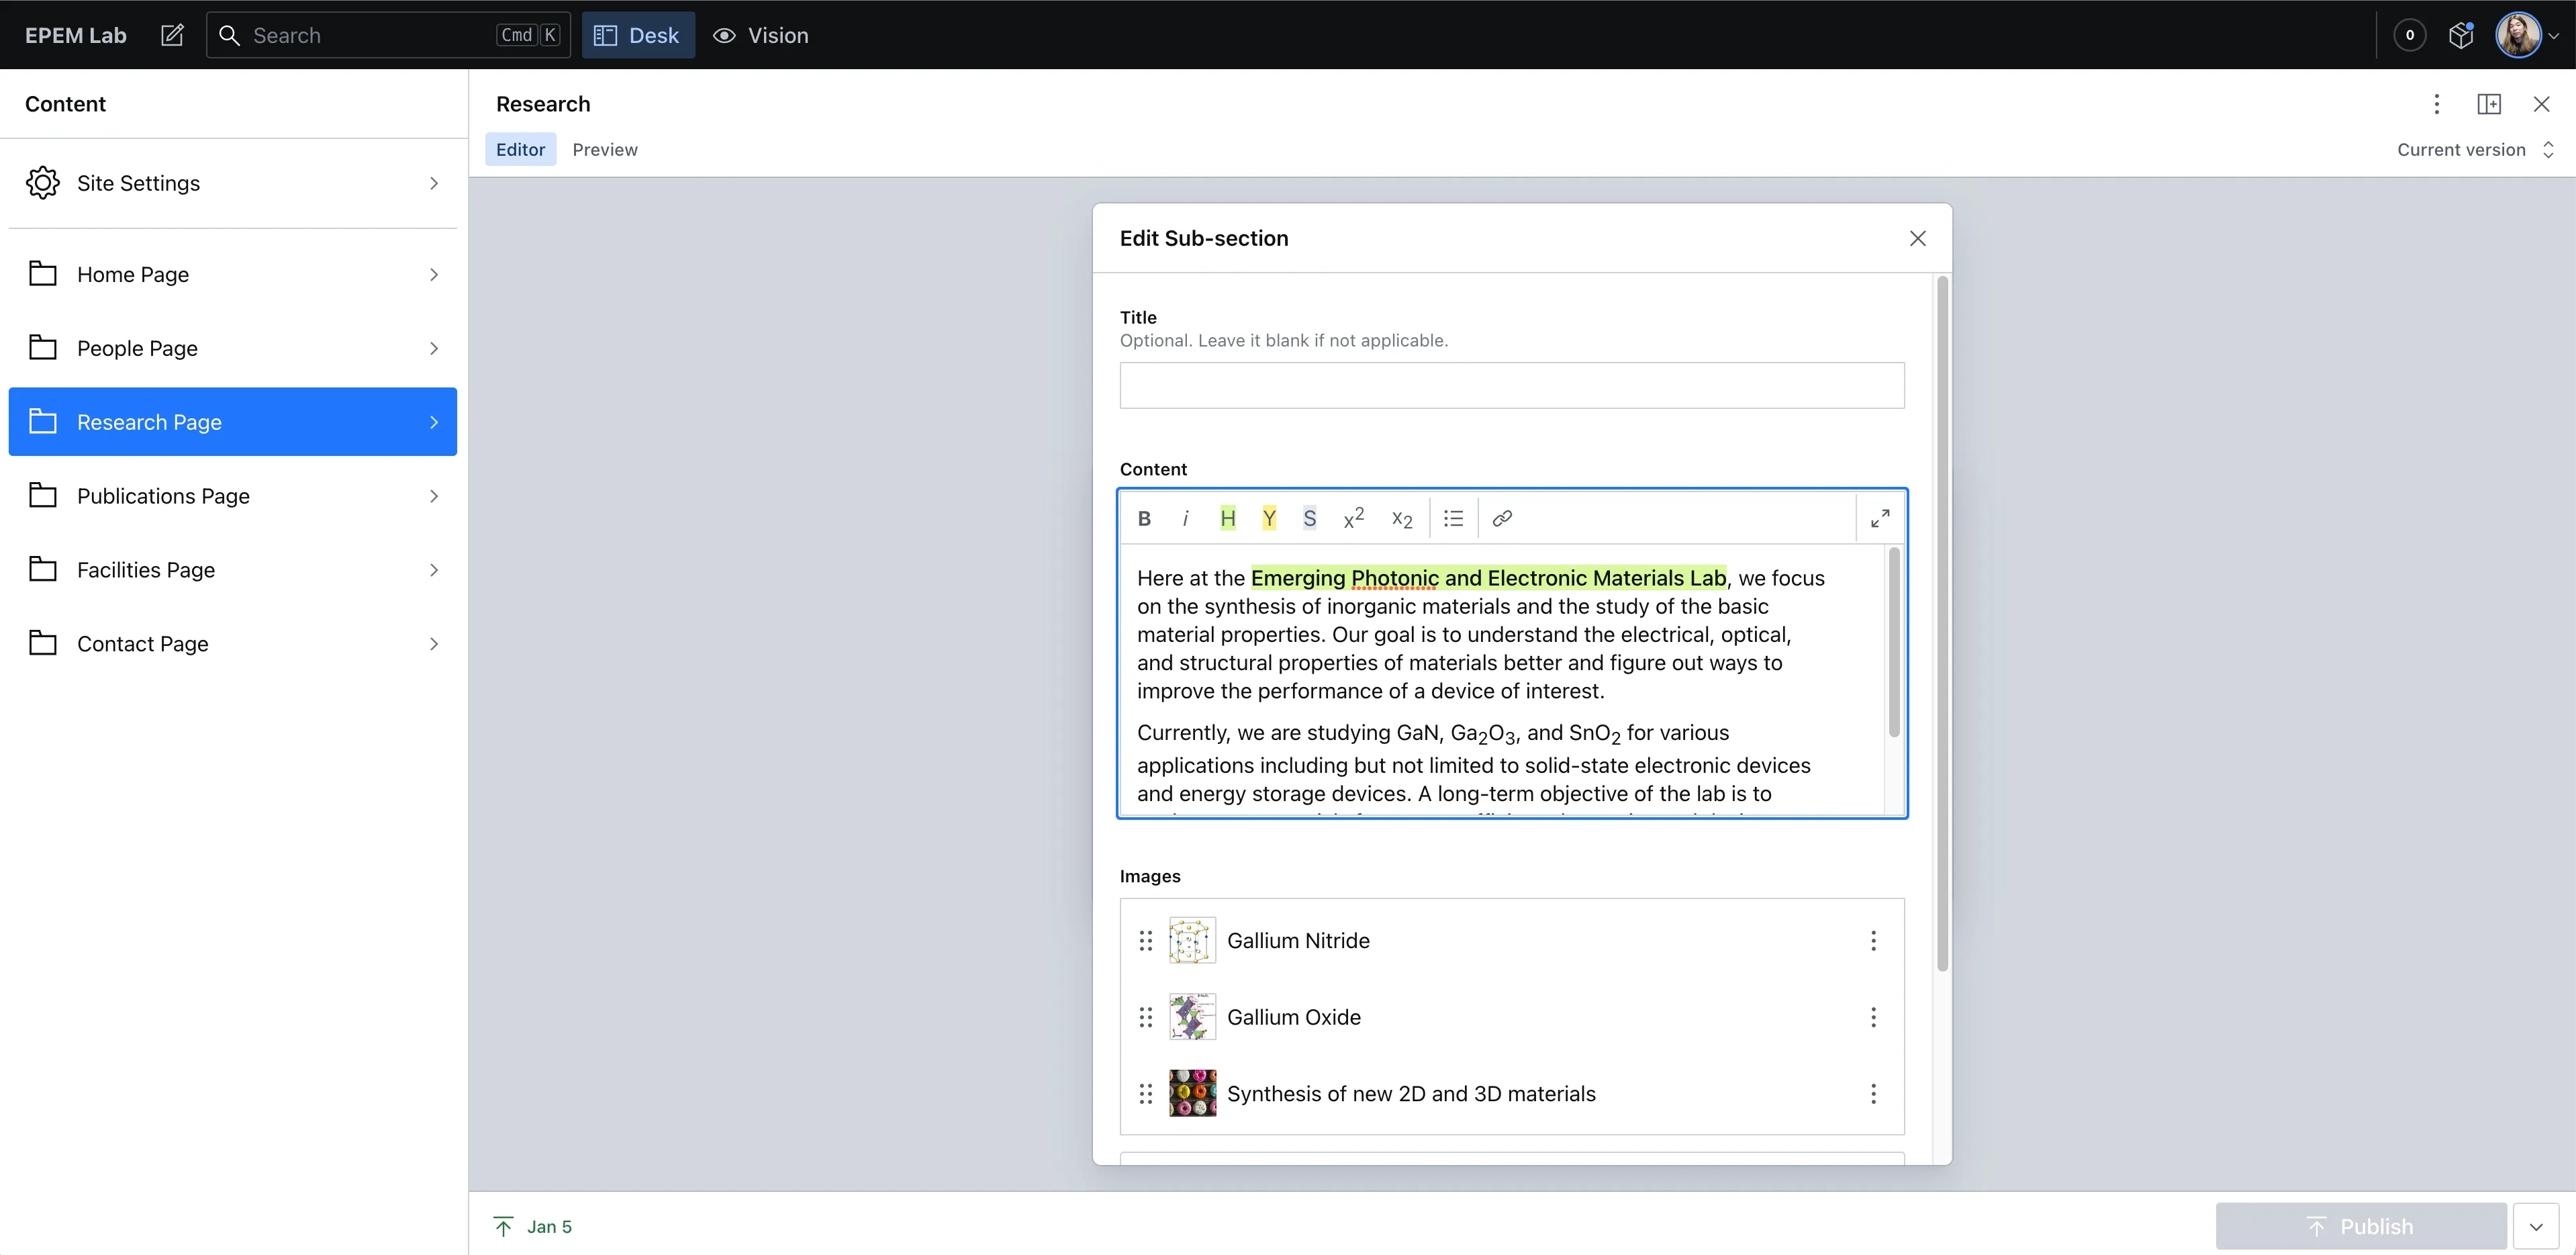Apply italic style in content toolbar
Screen dimensions: 2576x1255
tap(1185, 518)
